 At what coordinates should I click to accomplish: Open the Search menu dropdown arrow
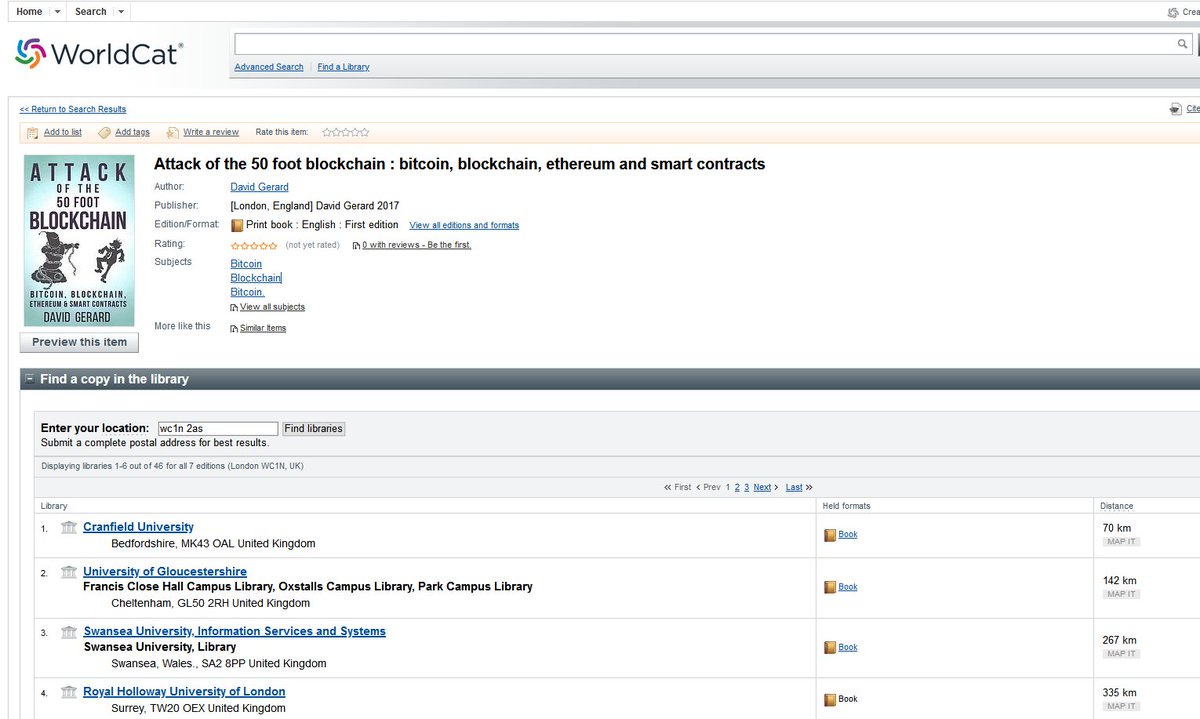click(121, 12)
